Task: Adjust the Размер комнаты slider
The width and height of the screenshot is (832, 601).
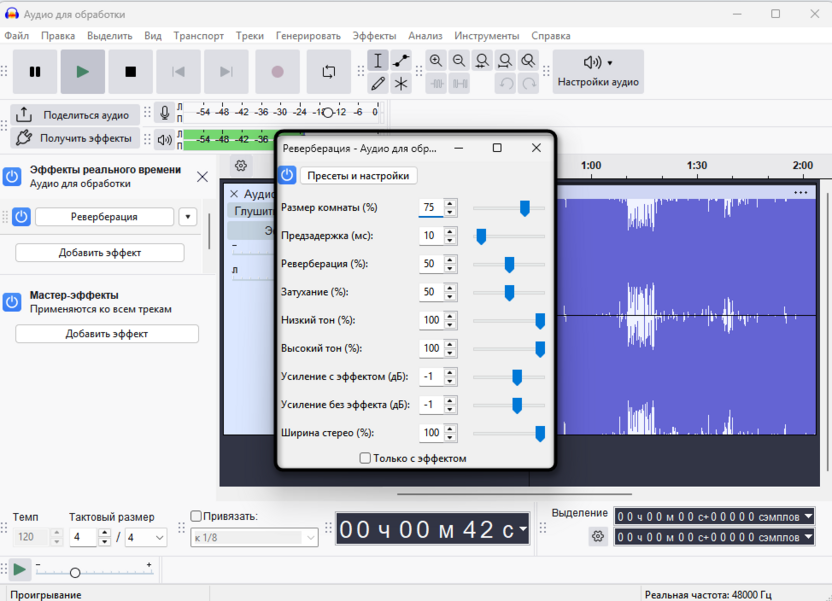Action: [x=524, y=208]
